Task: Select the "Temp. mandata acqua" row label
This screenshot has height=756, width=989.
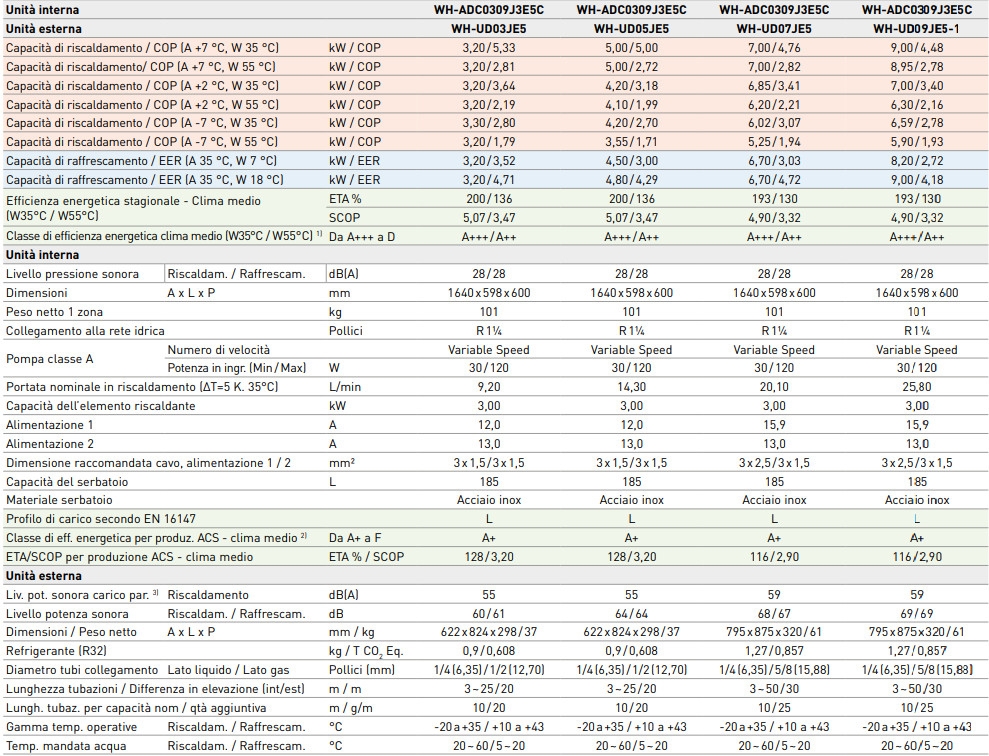Action: (x=66, y=746)
